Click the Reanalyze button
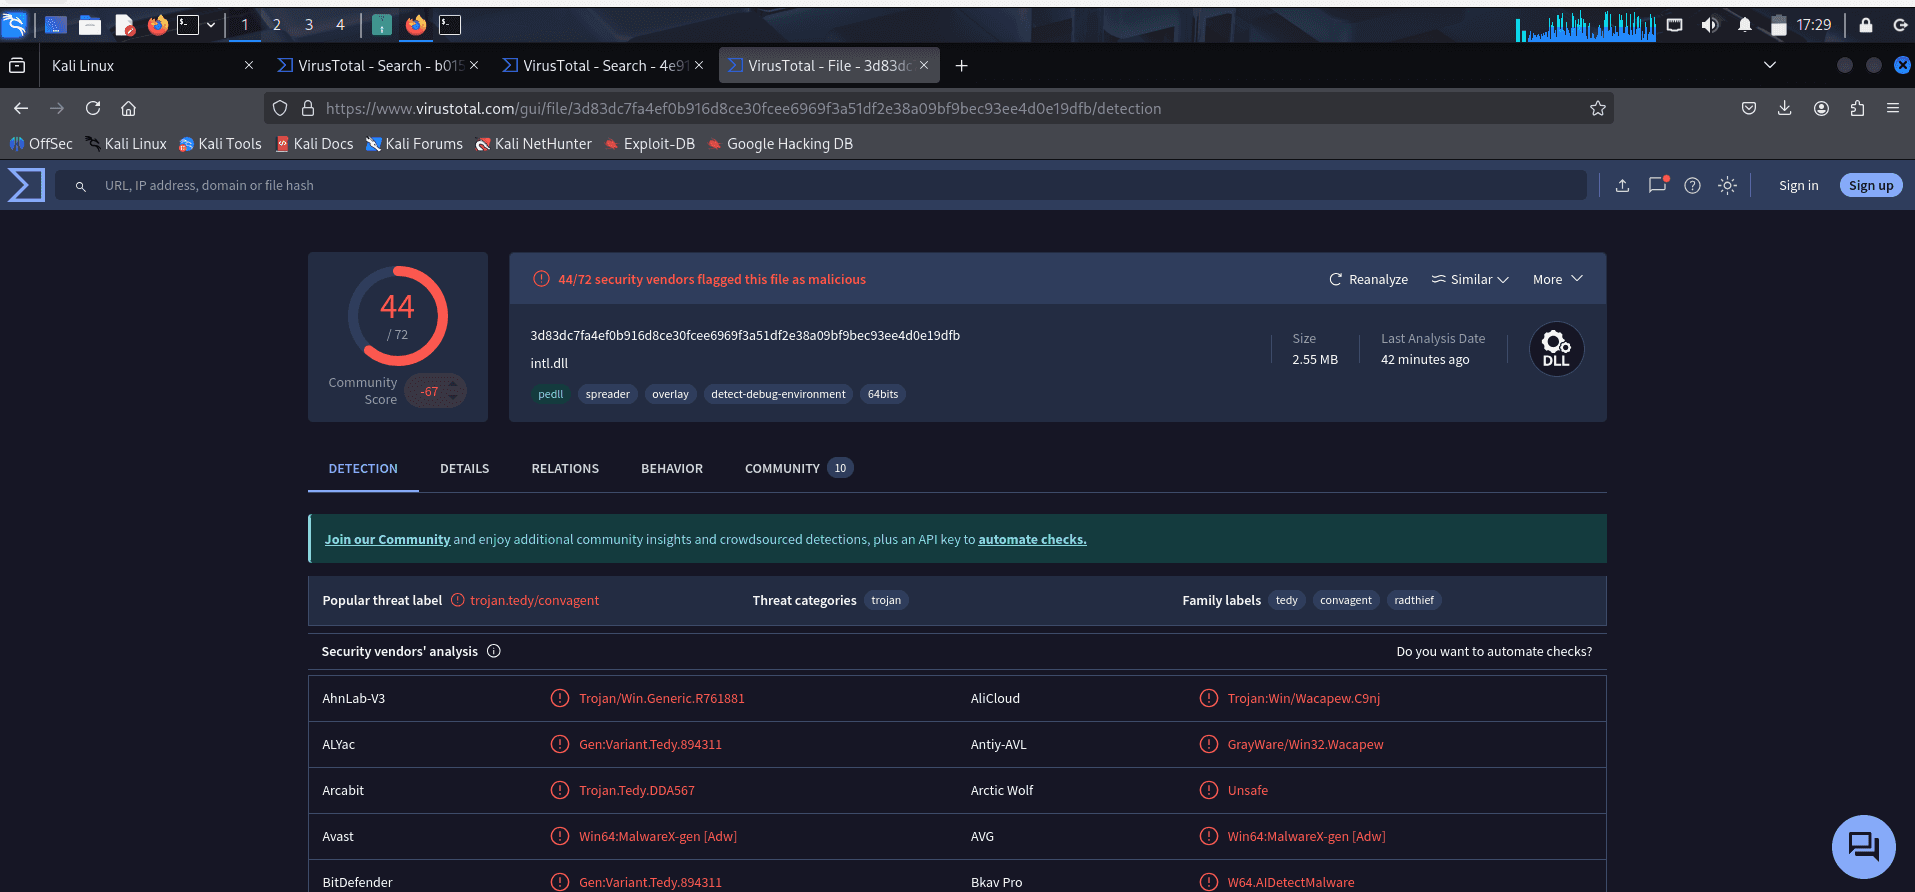1915x892 pixels. pos(1368,279)
